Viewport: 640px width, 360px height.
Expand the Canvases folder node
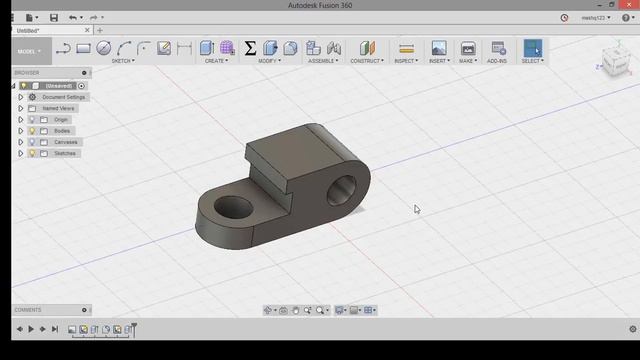click(x=20, y=142)
